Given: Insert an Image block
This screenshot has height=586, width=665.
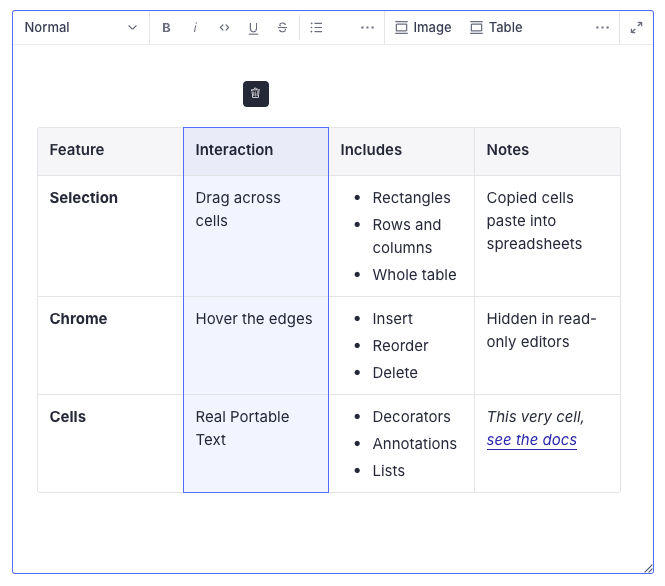Looking at the screenshot, I should point(423,28).
